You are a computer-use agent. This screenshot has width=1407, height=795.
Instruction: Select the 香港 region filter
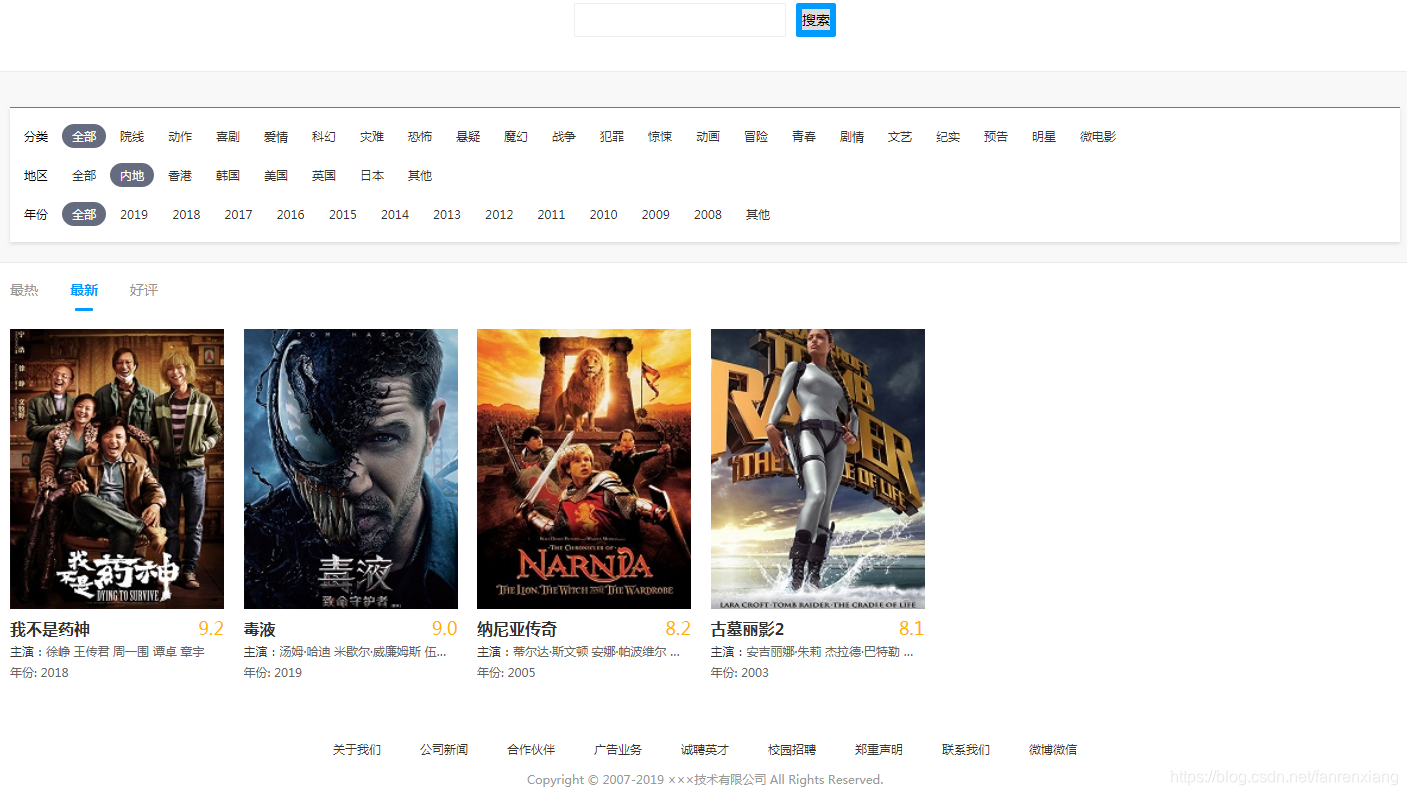pyautogui.click(x=180, y=175)
